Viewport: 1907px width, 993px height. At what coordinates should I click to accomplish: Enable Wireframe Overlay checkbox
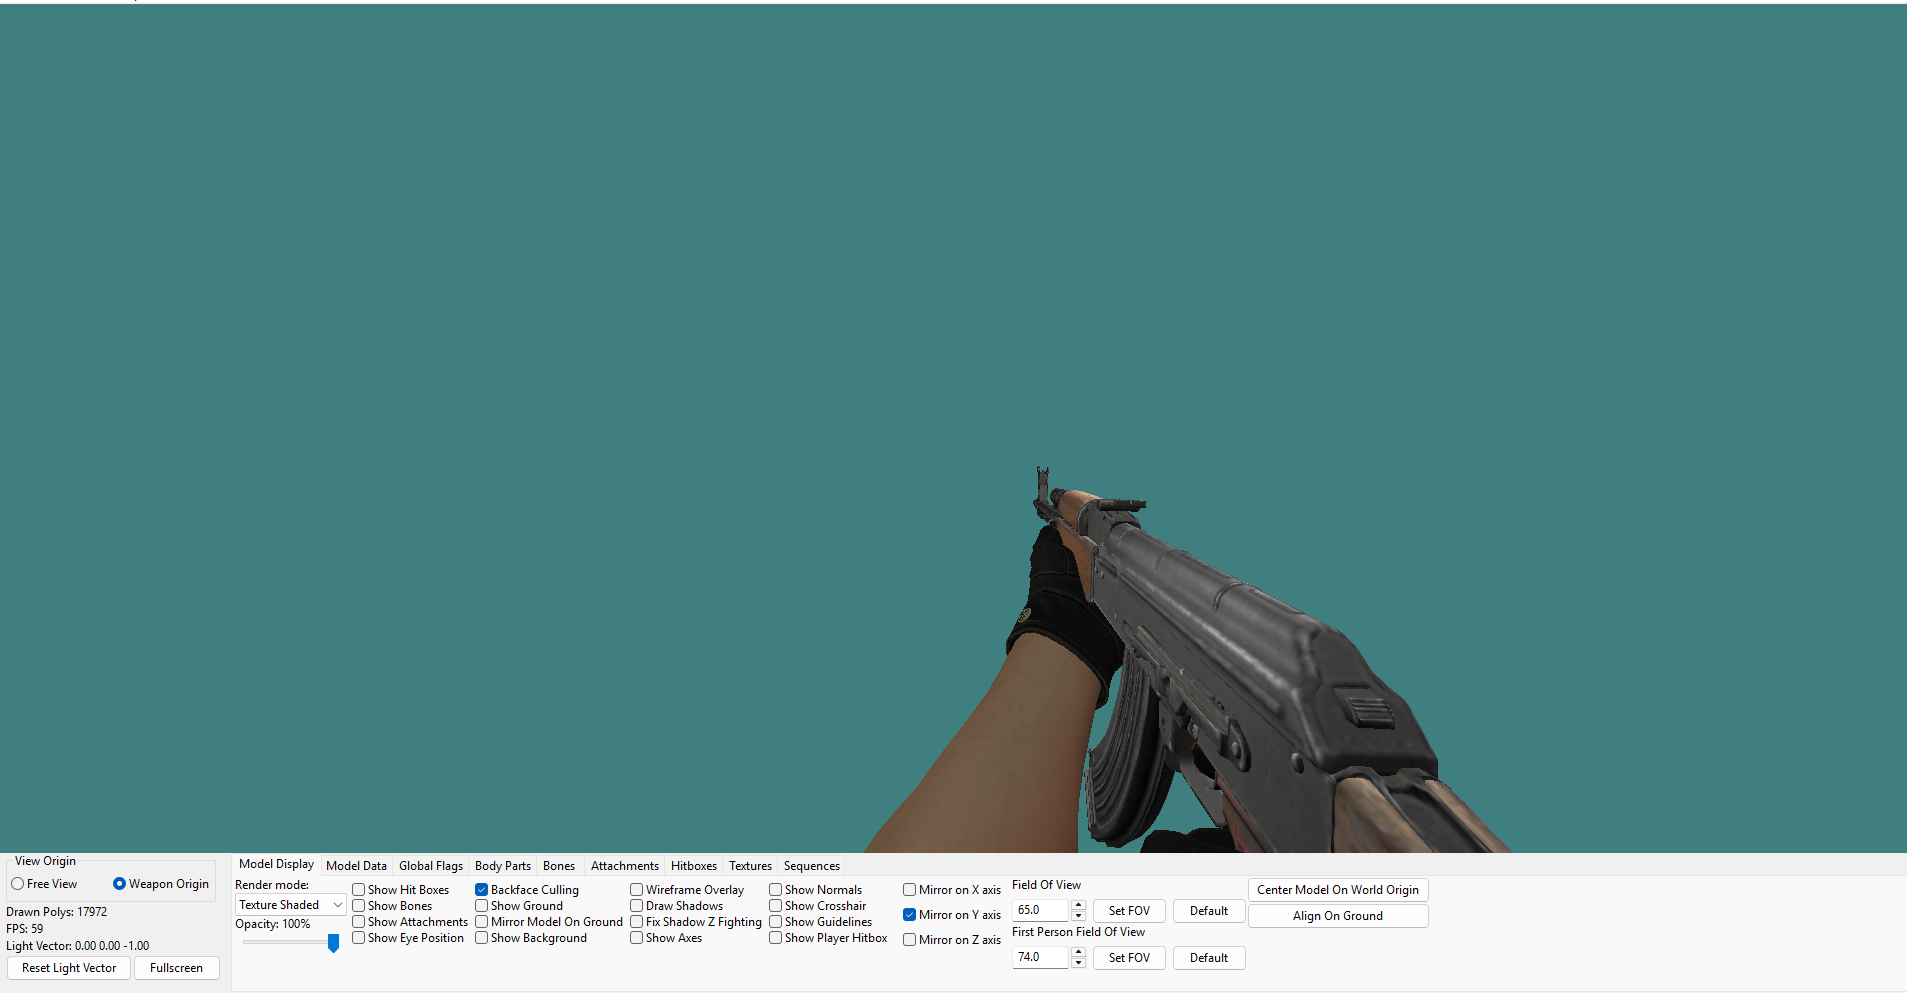[x=636, y=890]
